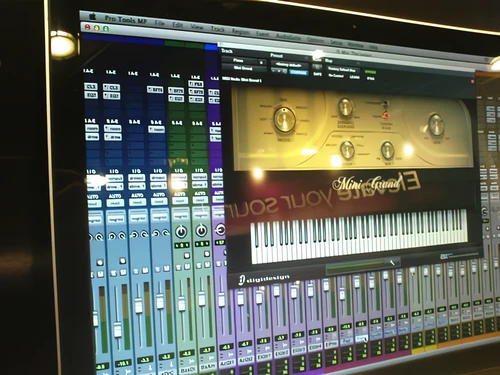500x375 pixels.
Task: Click the red Tuning Scale button in Mini Grand
Action: (x=386, y=115)
